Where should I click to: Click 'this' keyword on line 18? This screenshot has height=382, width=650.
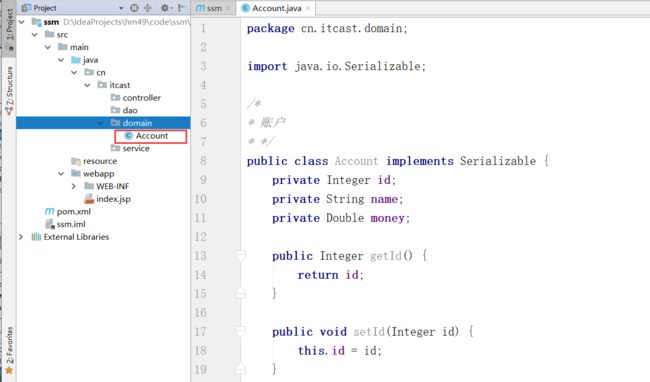(x=311, y=351)
